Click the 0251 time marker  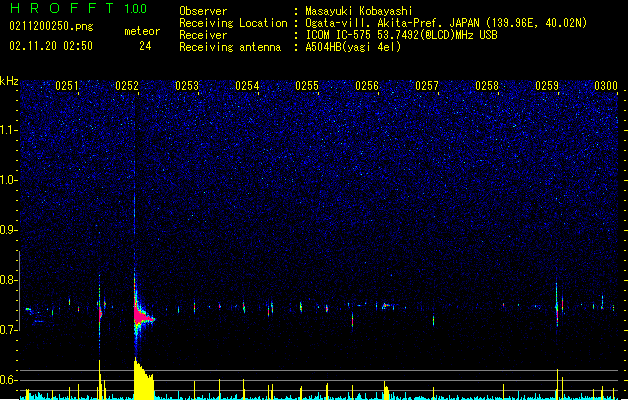coord(67,86)
